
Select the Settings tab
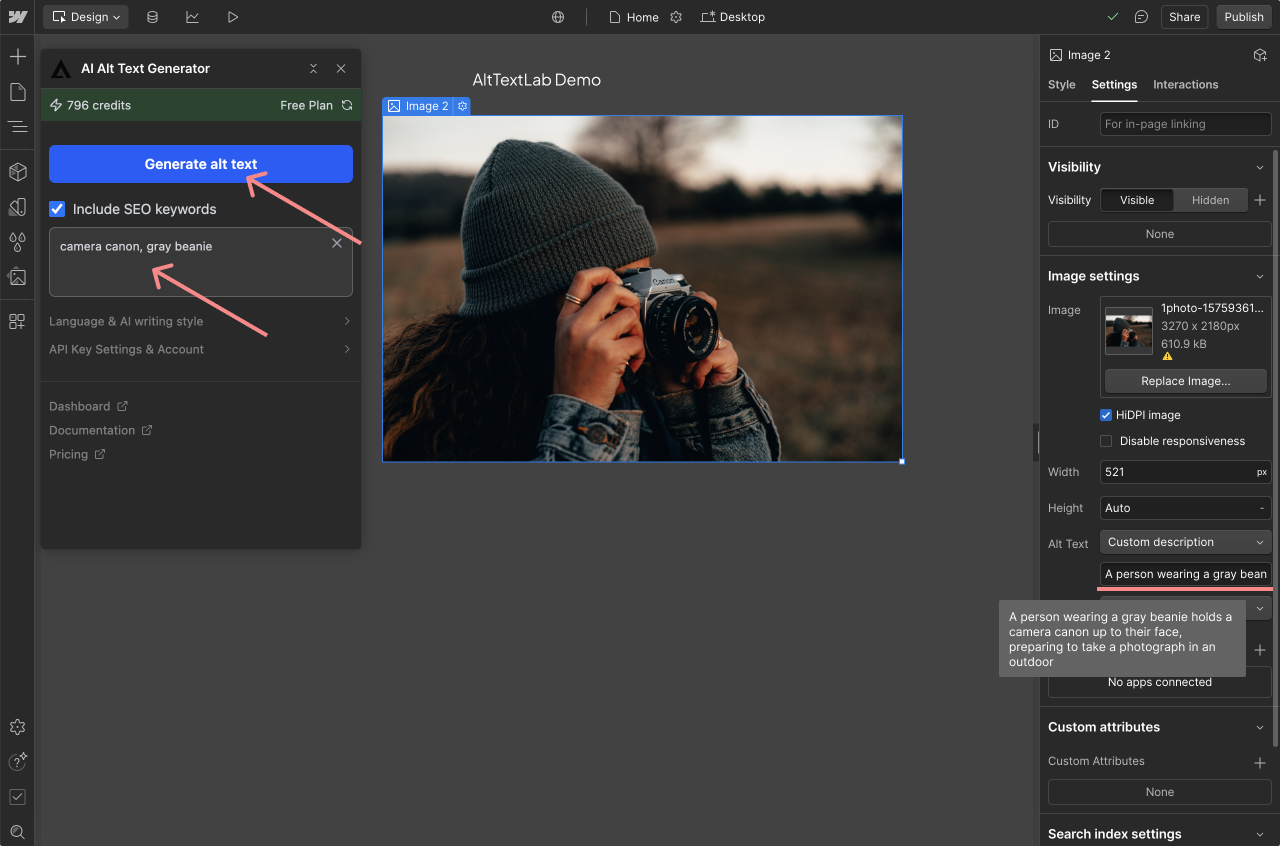coord(1114,85)
